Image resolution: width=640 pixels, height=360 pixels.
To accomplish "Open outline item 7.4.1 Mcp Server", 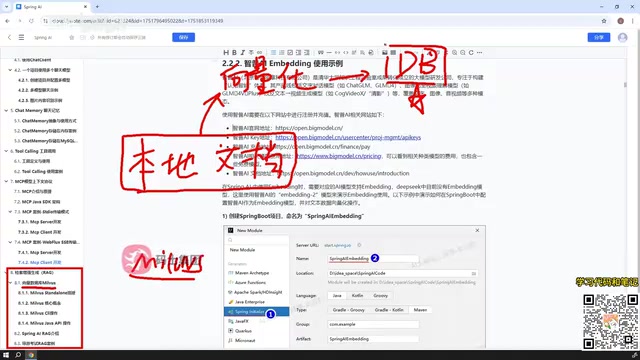I will tap(40, 252).
